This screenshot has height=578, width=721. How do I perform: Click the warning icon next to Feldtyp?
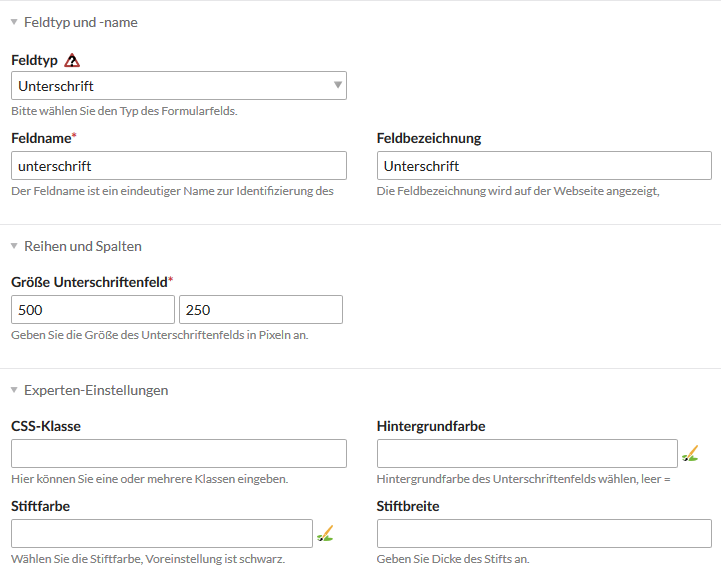tap(72, 60)
